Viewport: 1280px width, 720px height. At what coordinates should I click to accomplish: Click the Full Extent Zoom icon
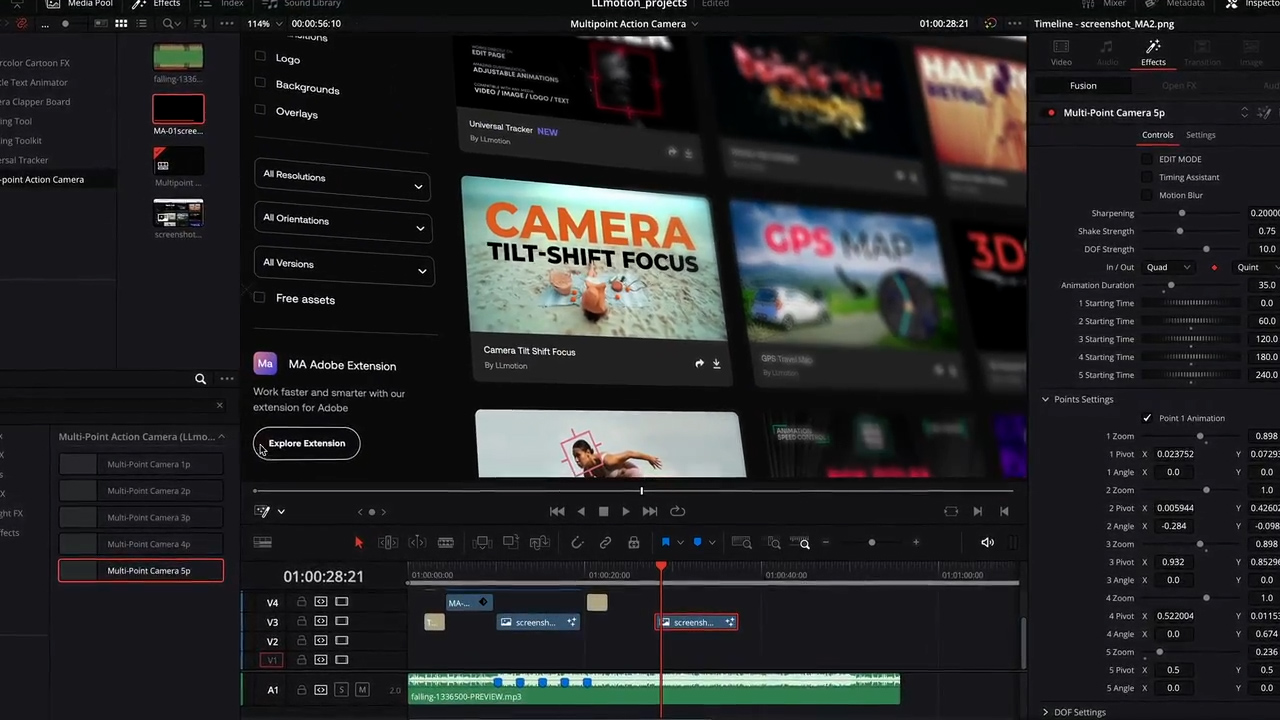click(x=741, y=542)
